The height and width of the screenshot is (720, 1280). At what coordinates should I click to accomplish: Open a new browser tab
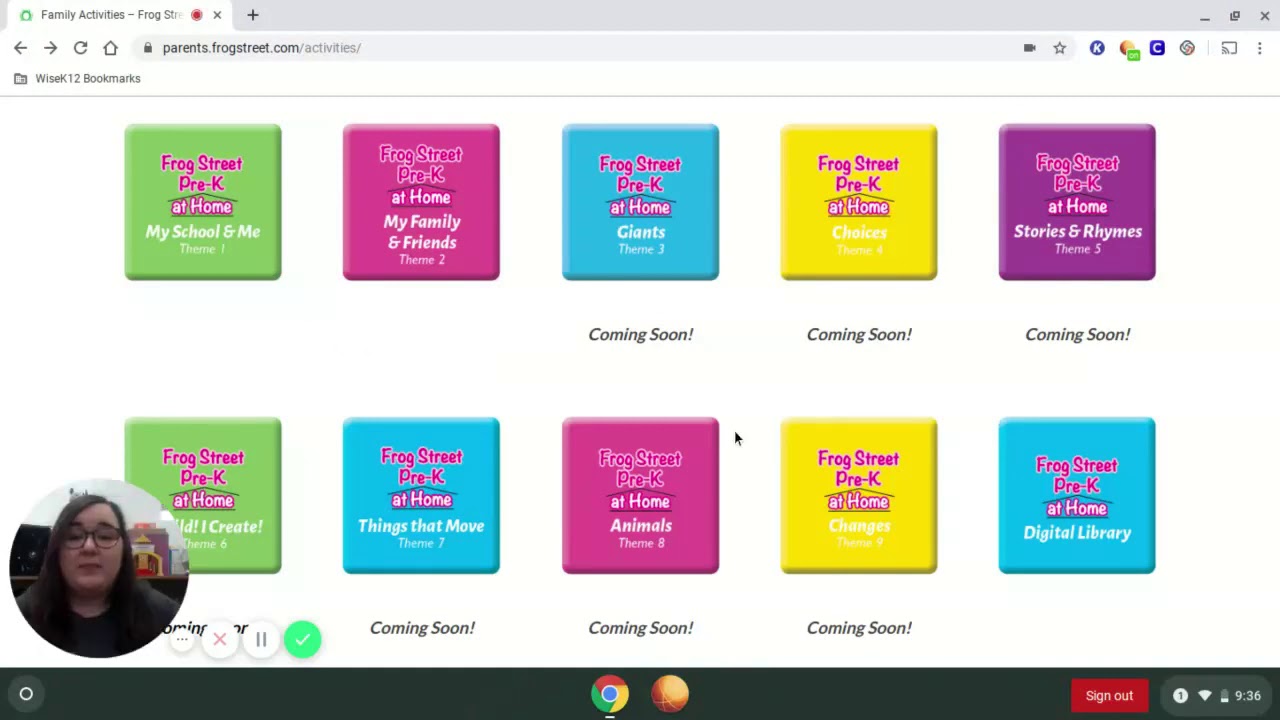(x=253, y=15)
